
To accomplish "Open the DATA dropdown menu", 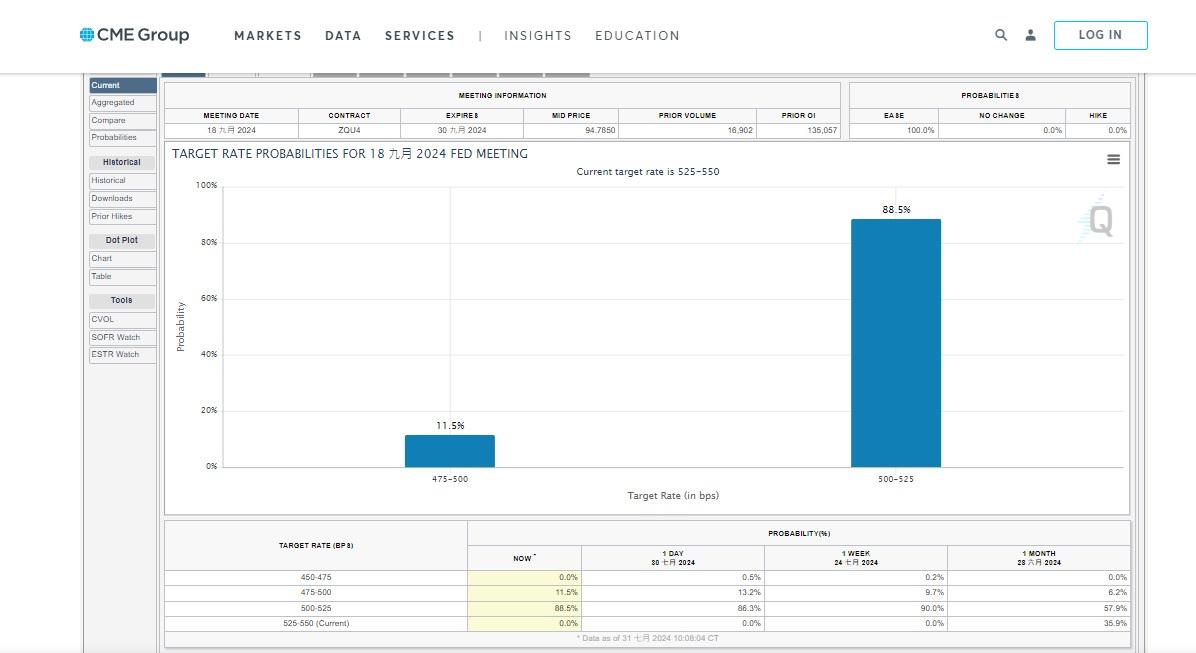I will [343, 36].
